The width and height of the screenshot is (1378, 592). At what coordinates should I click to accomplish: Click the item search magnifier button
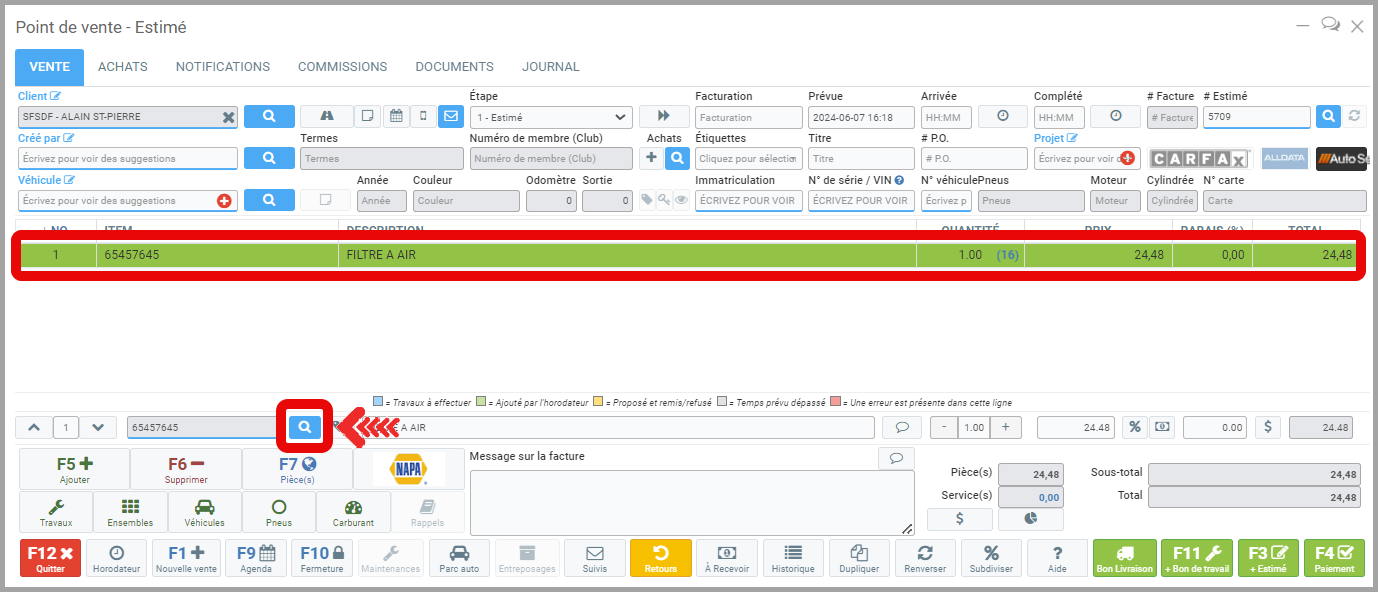point(305,427)
